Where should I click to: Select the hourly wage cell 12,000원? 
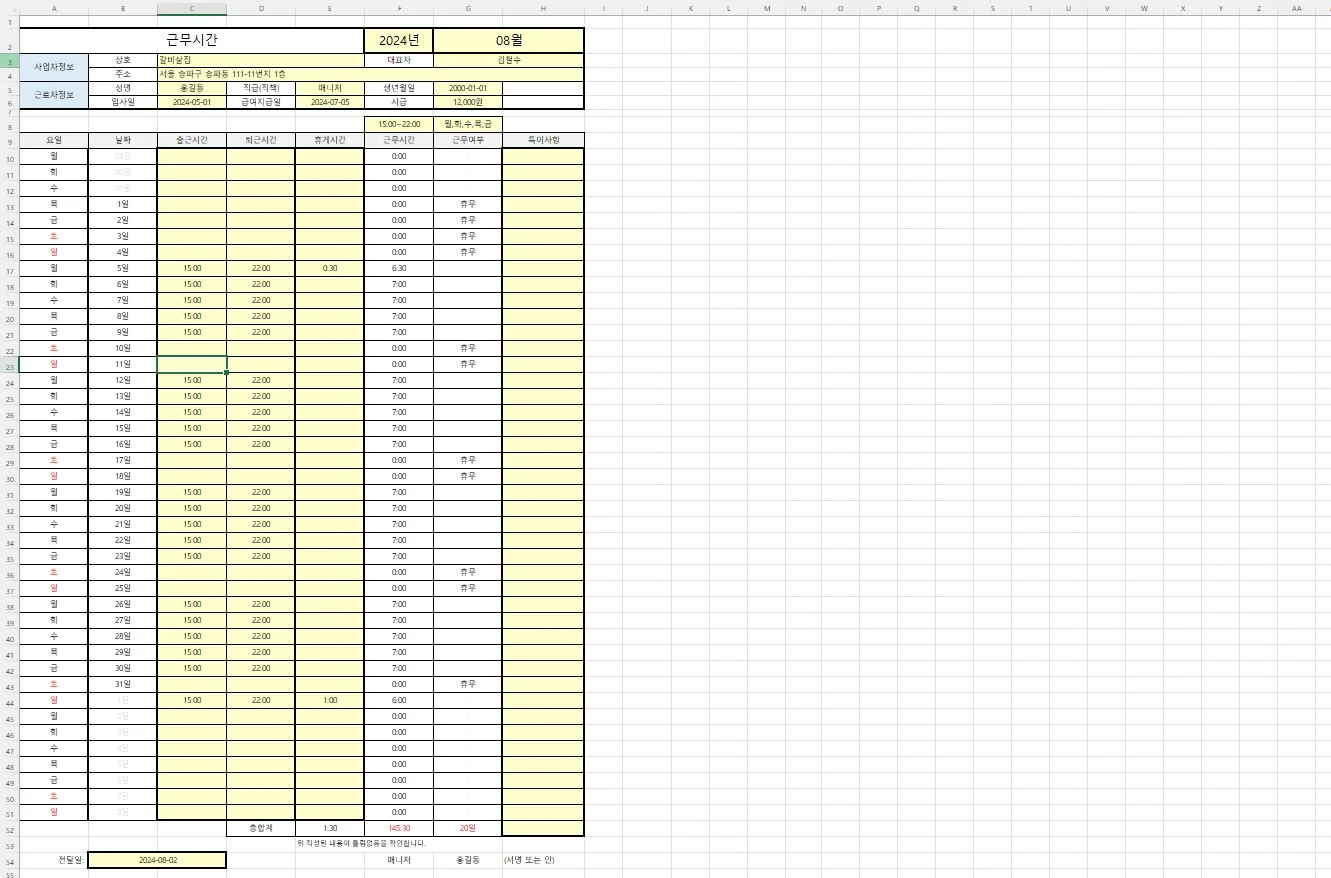(x=468, y=102)
